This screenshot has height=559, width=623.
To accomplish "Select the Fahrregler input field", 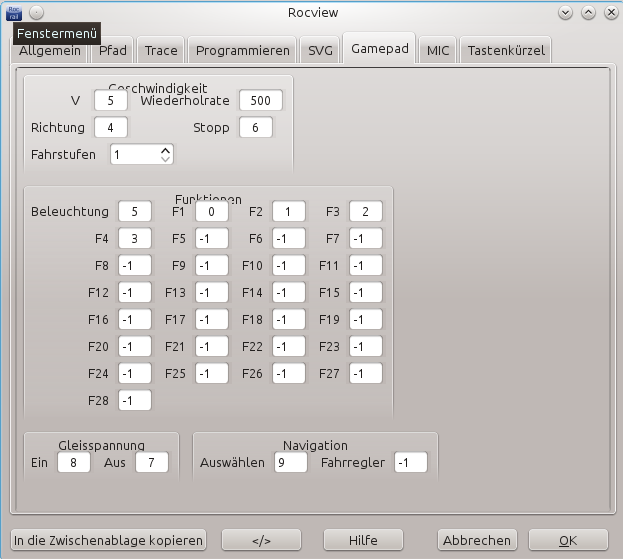I will [410, 463].
